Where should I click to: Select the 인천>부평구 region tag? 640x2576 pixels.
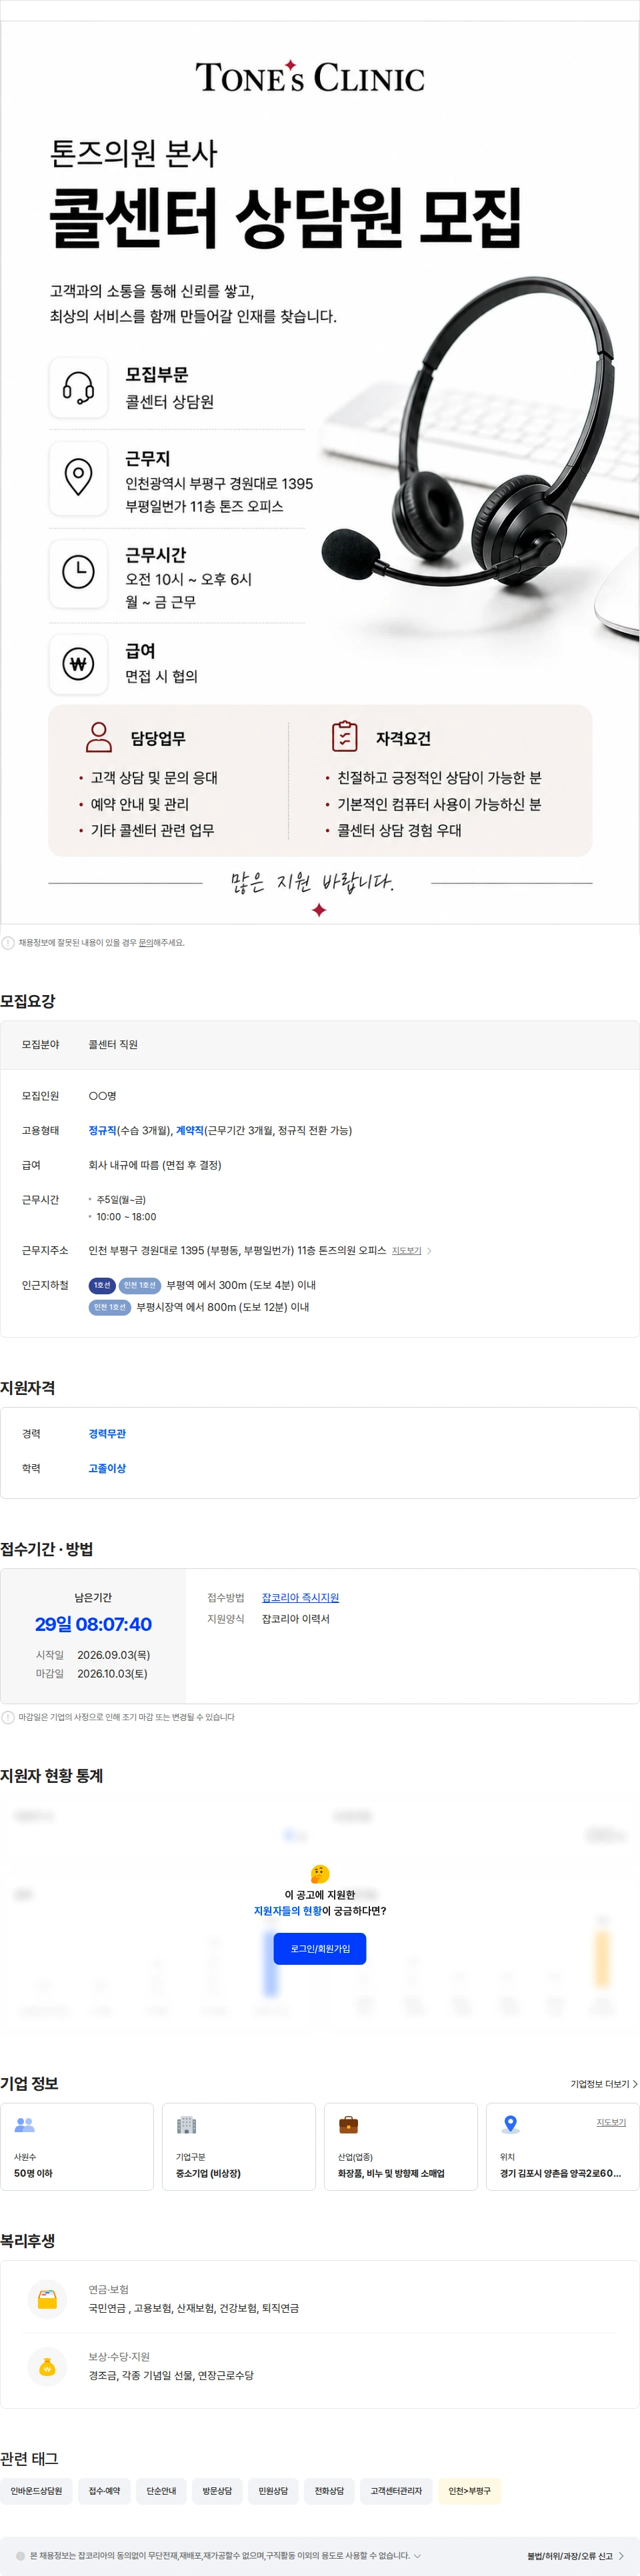[x=469, y=2491]
